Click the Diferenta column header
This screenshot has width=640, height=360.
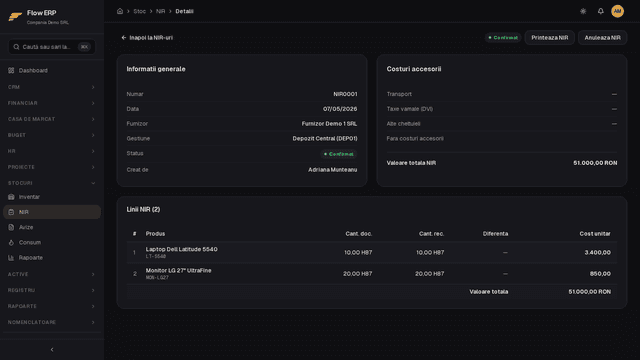coord(495,234)
